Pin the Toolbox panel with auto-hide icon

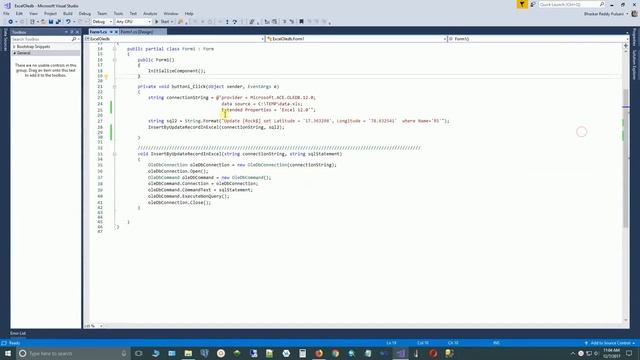(x=72, y=32)
